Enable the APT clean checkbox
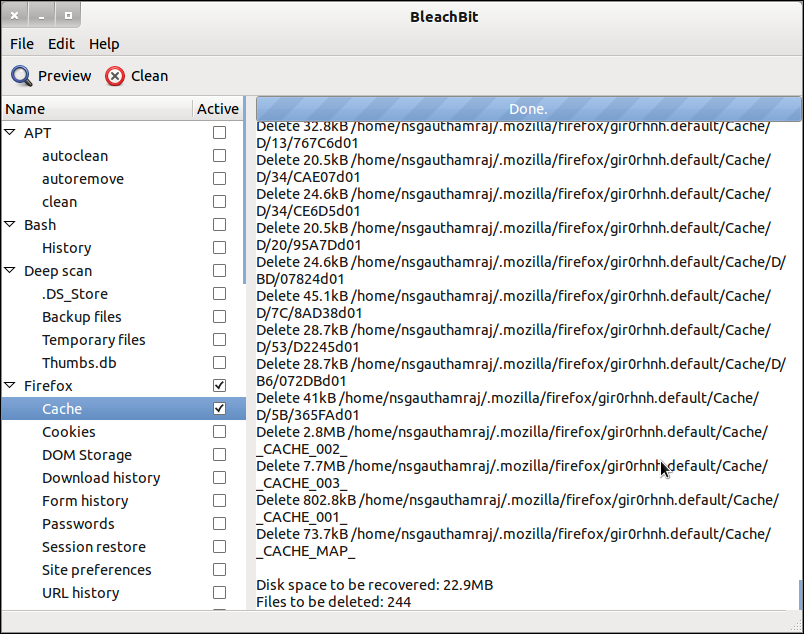This screenshot has height=634, width=804. coord(219,202)
